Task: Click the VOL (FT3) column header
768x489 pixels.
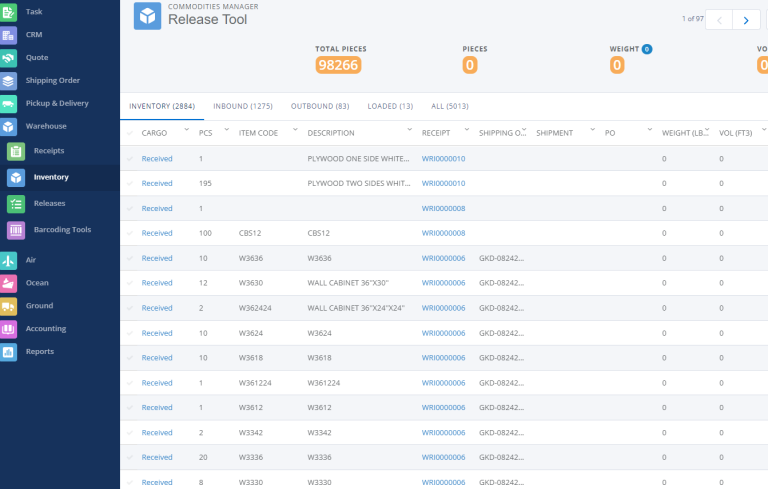Action: 735,133
